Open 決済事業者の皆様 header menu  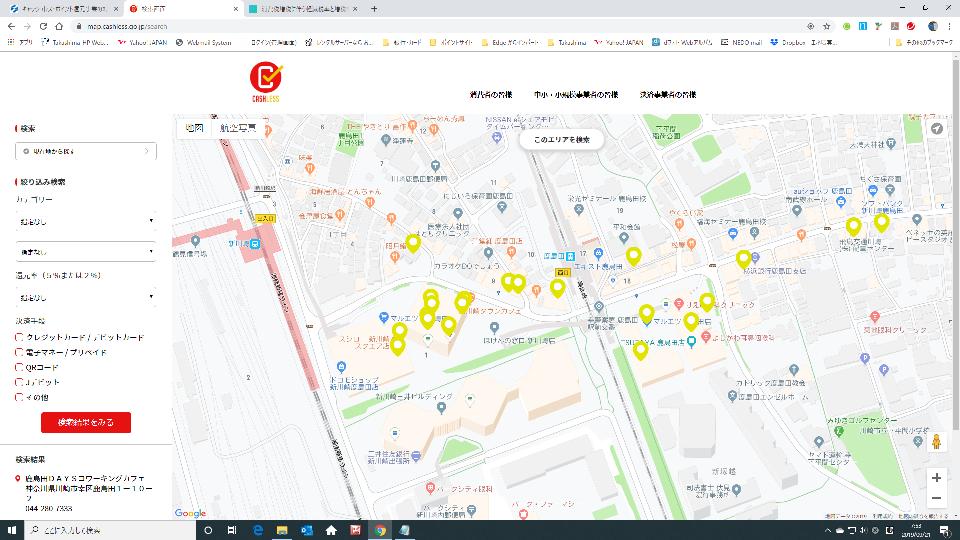tap(668, 95)
